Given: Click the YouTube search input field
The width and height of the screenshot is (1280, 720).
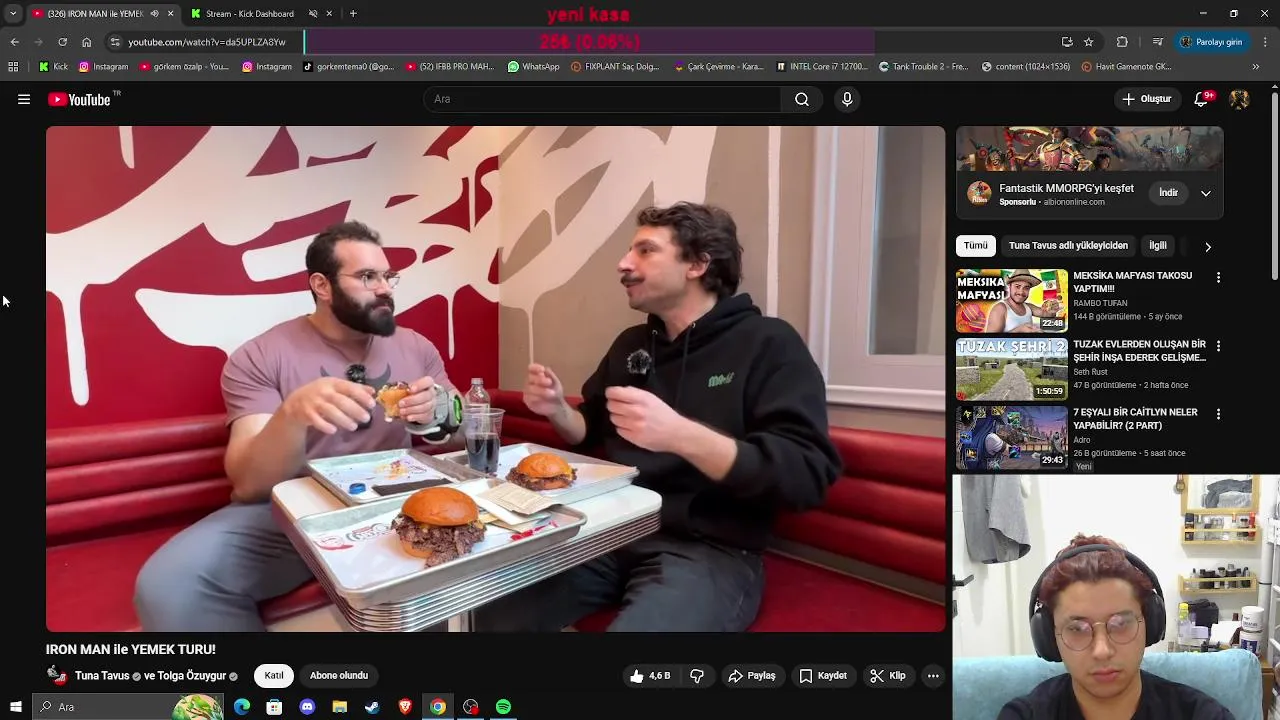Looking at the screenshot, I should [602, 99].
